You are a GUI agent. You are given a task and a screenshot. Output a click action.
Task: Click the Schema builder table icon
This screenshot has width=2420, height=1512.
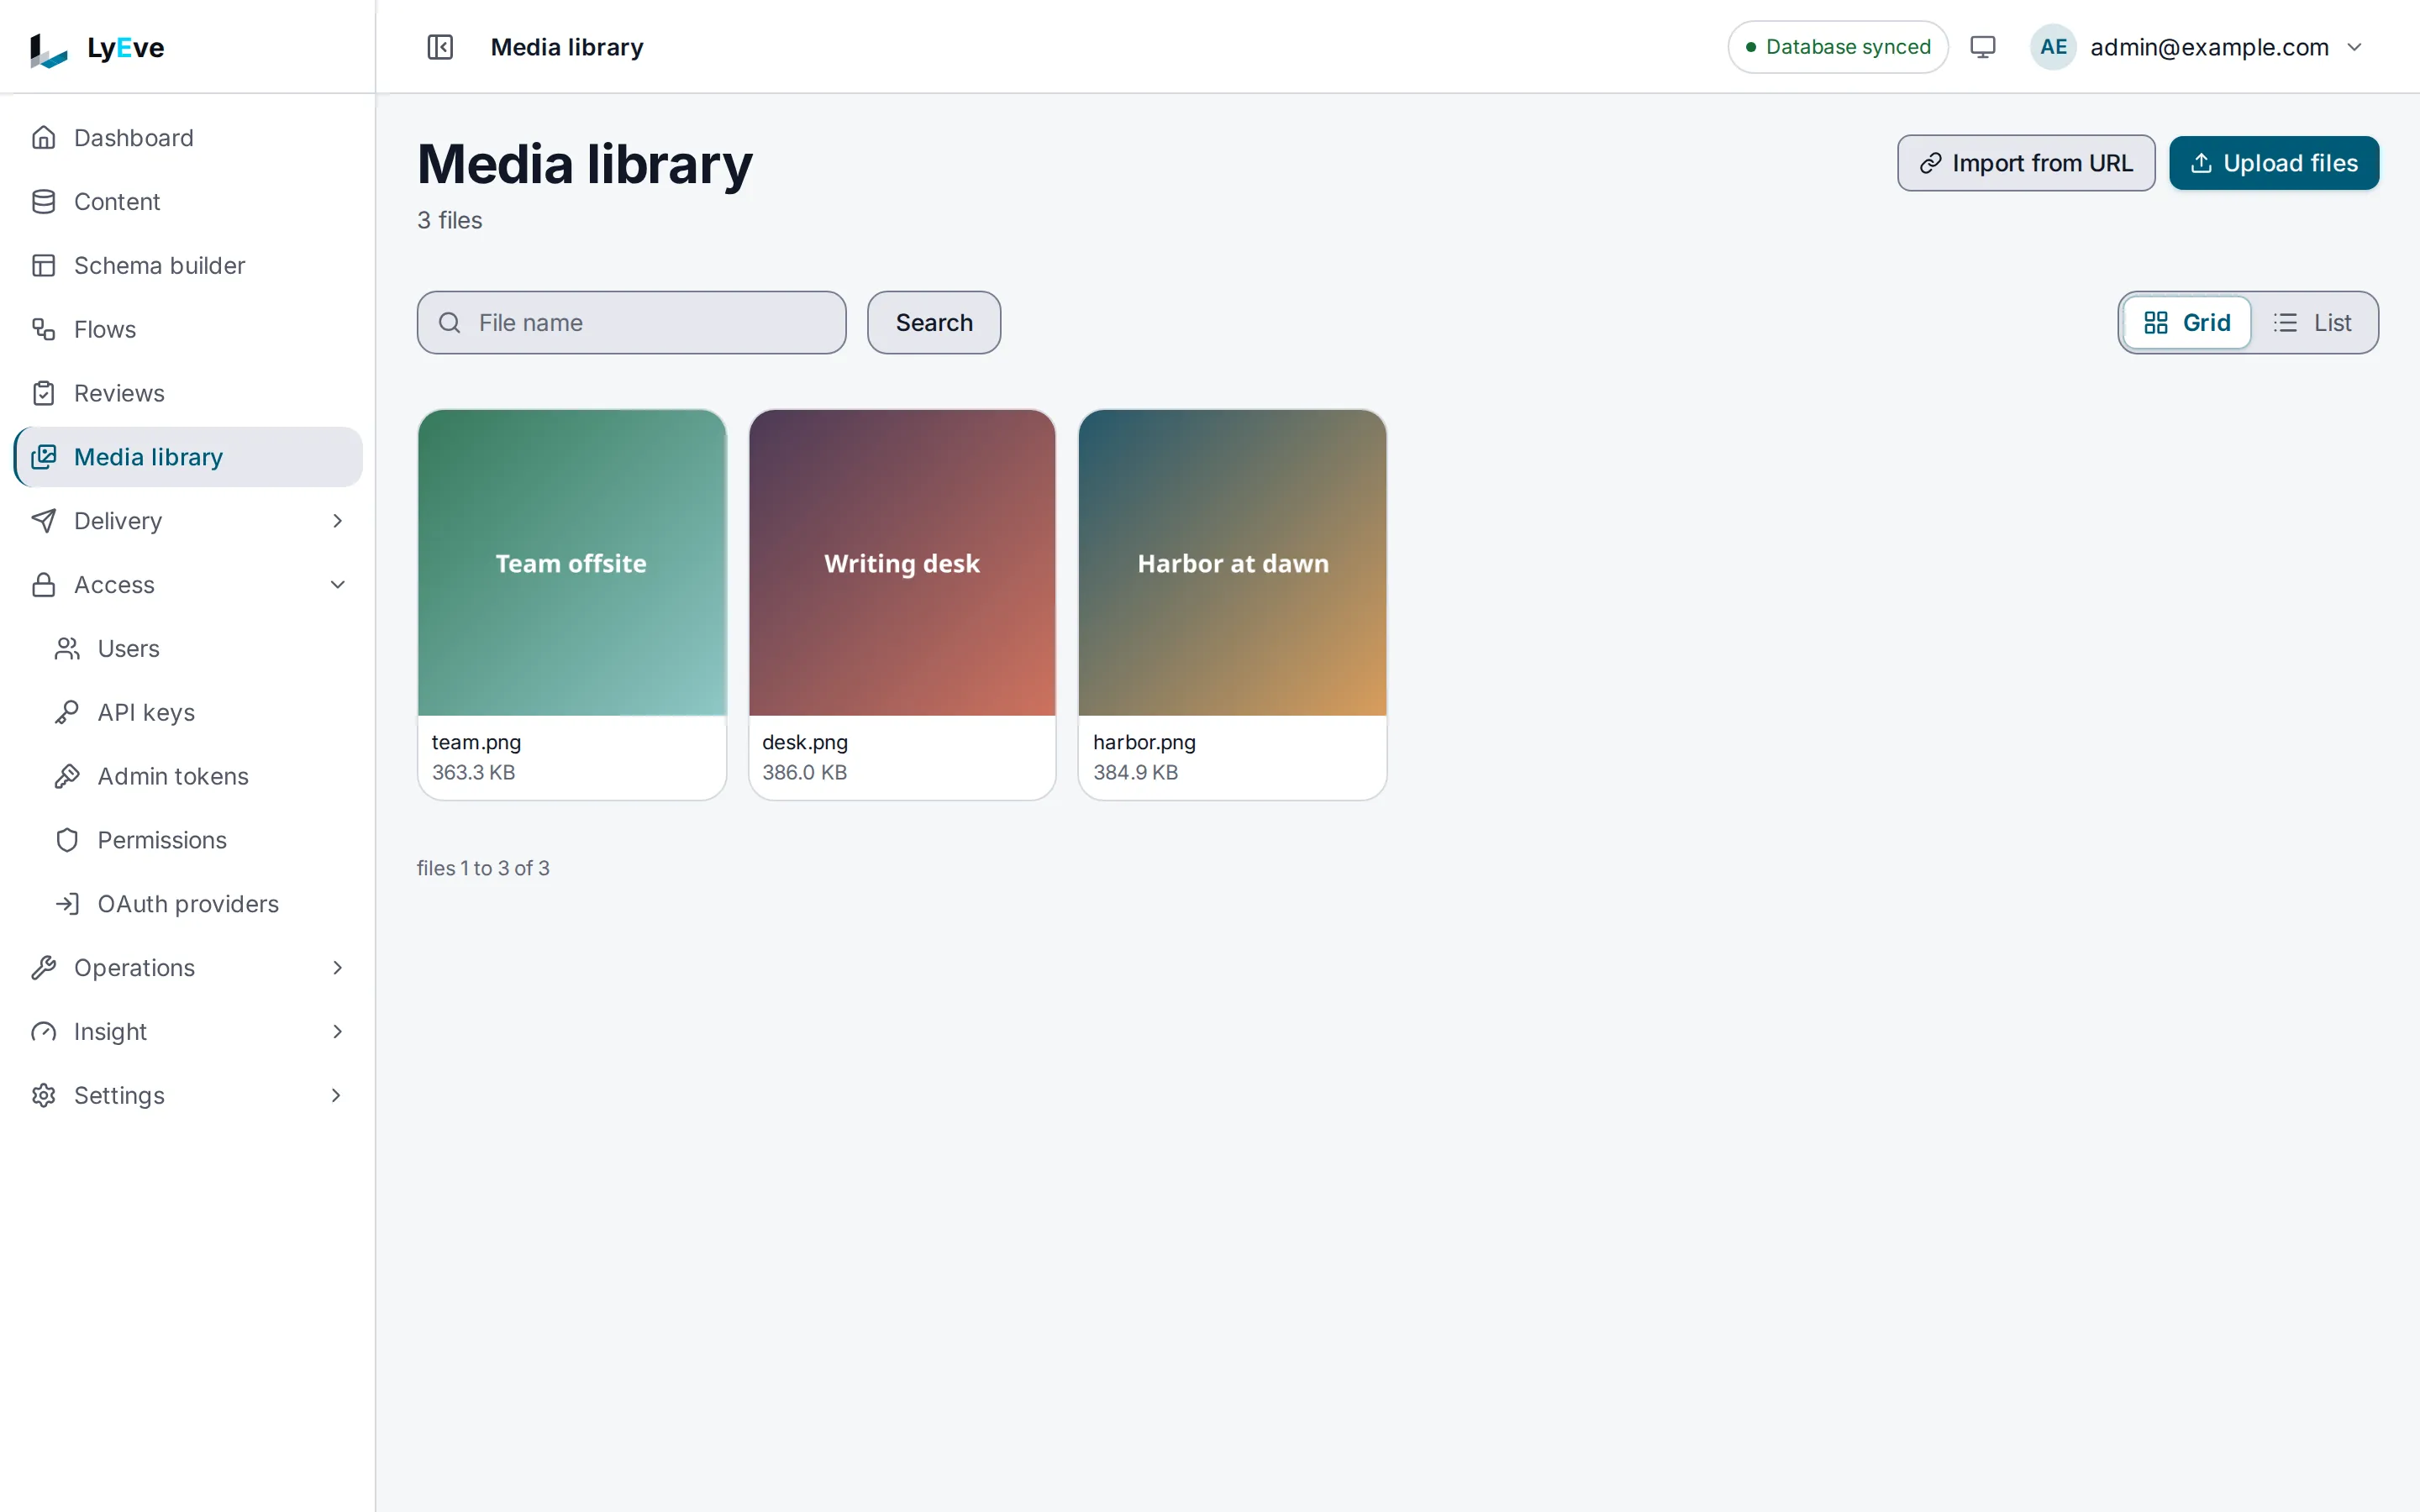pos(43,265)
